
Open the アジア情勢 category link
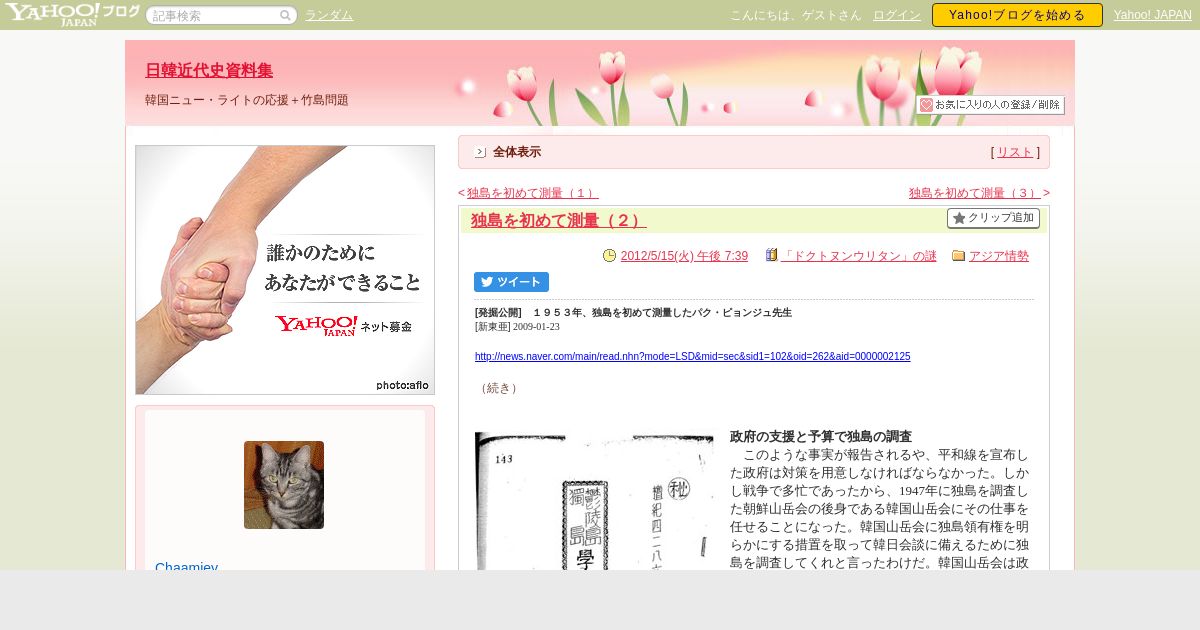999,256
